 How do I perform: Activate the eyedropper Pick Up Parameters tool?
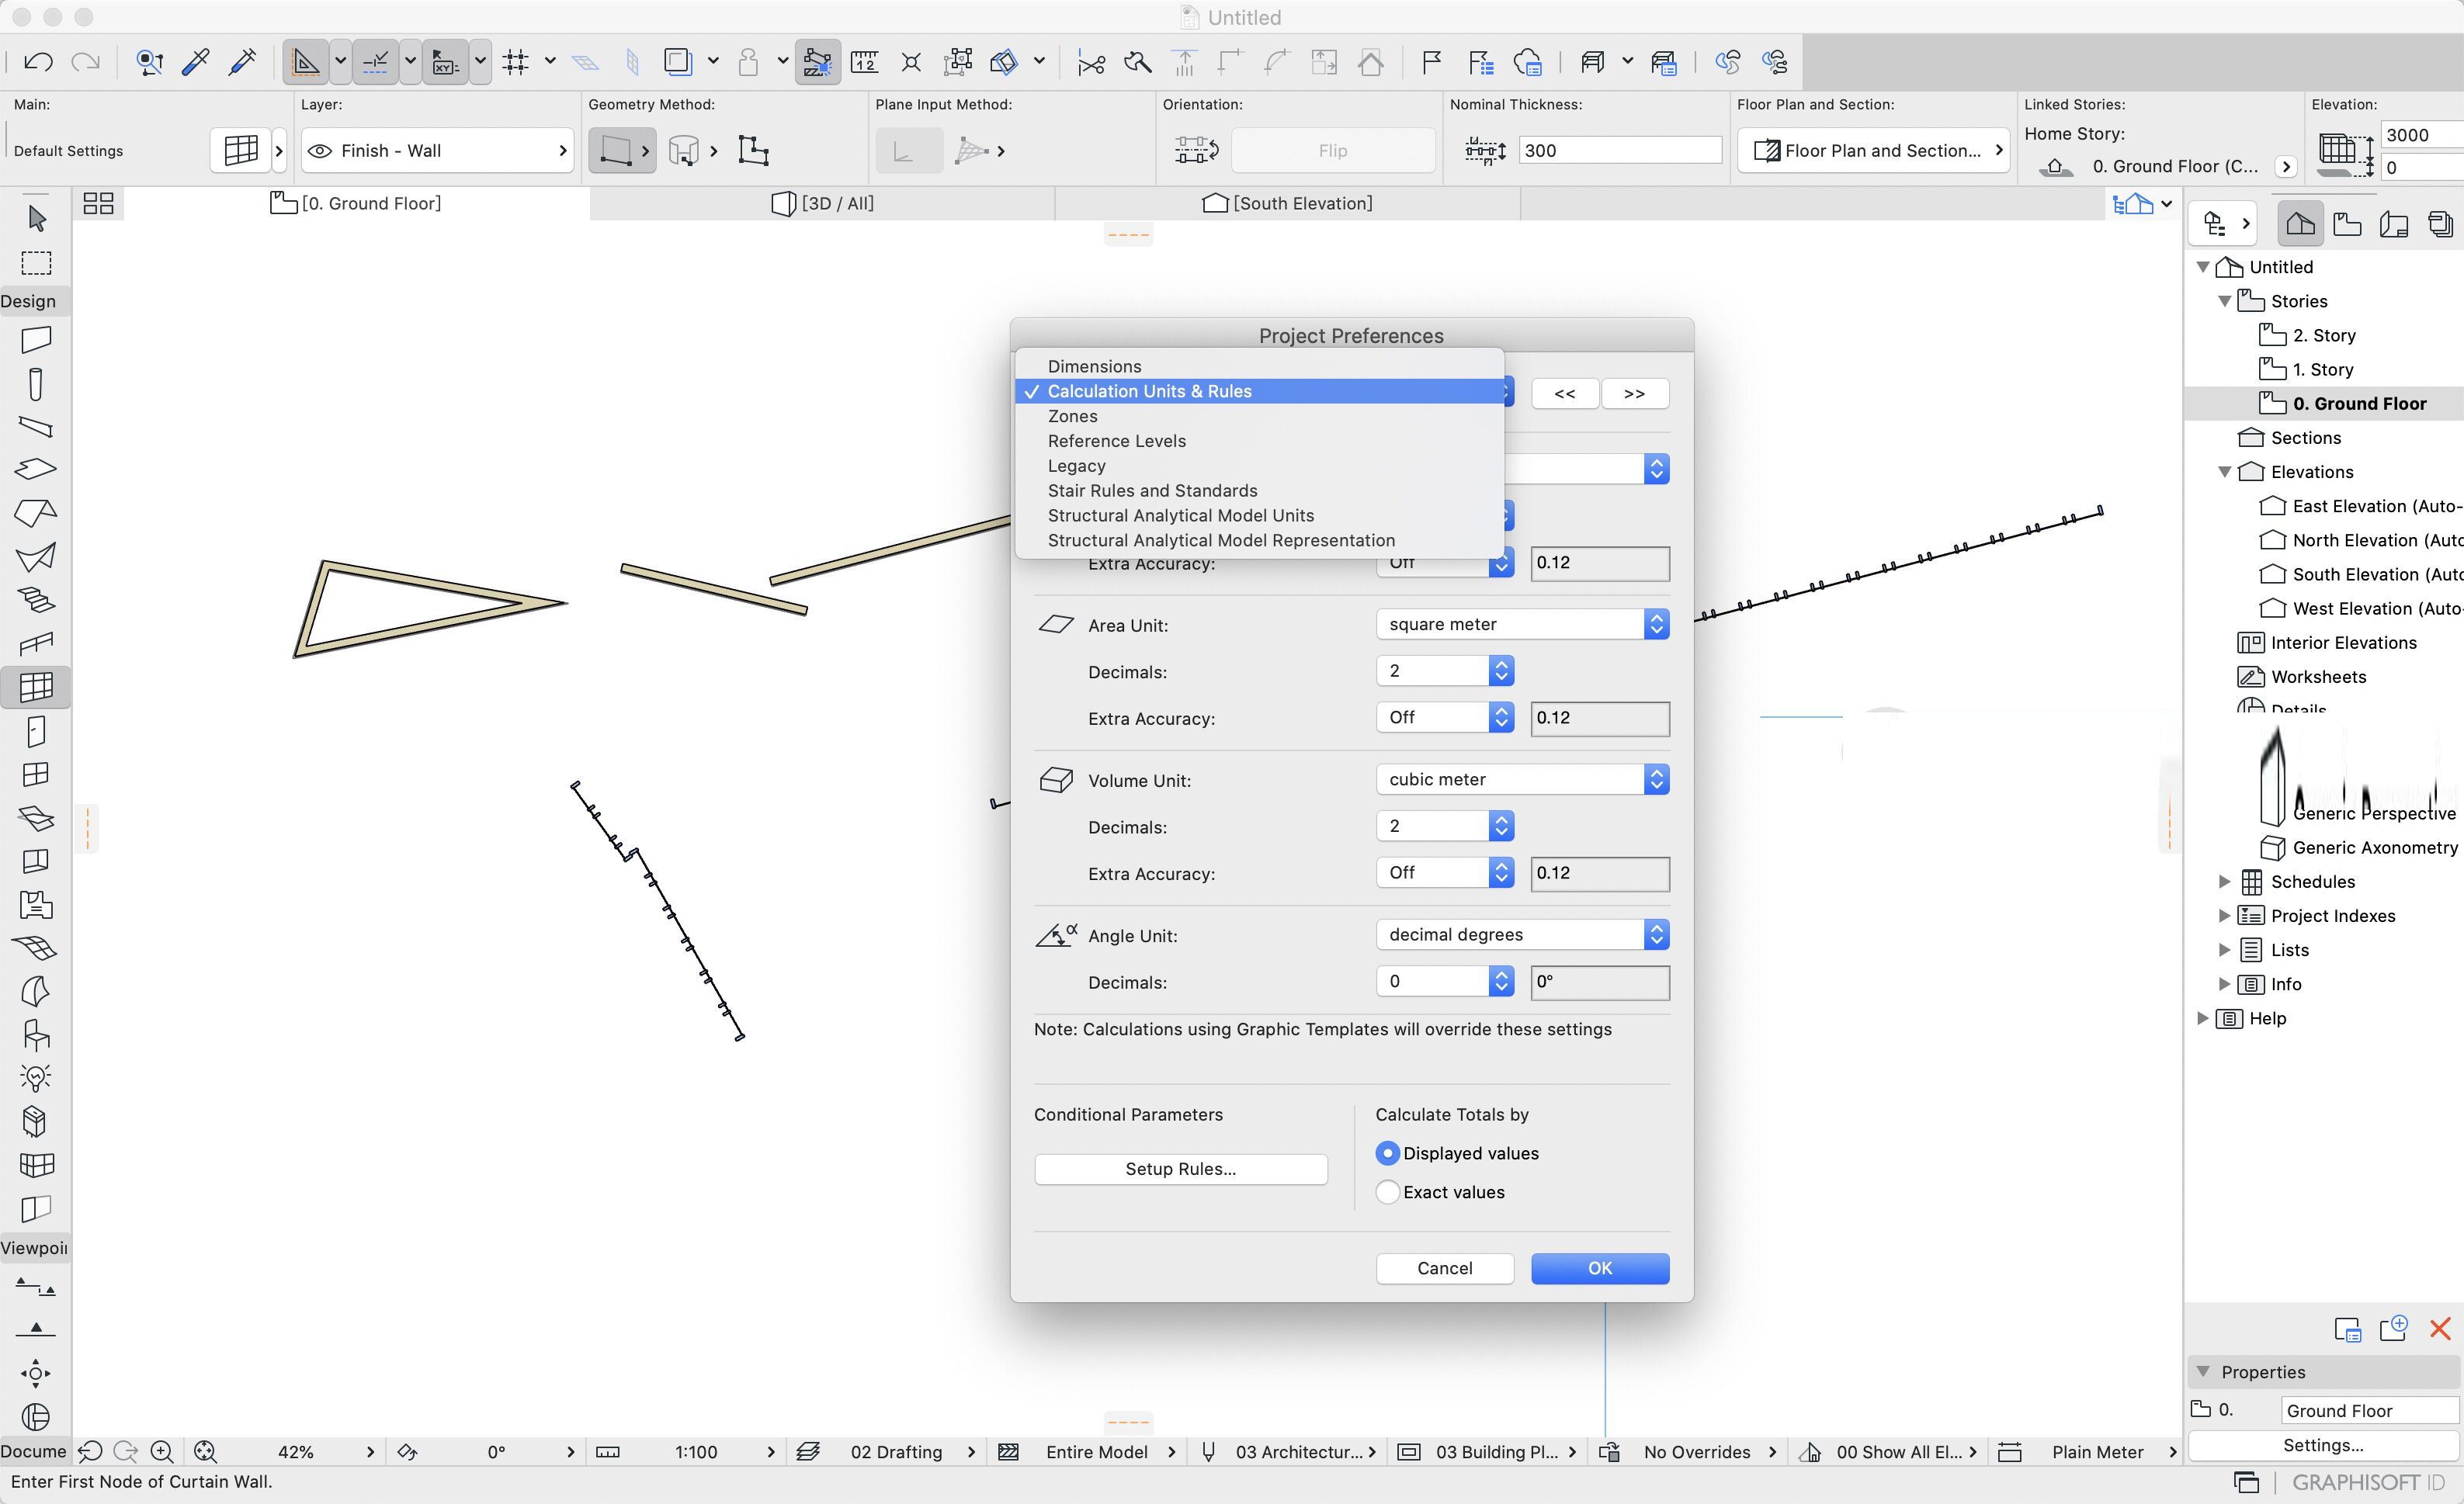point(196,62)
